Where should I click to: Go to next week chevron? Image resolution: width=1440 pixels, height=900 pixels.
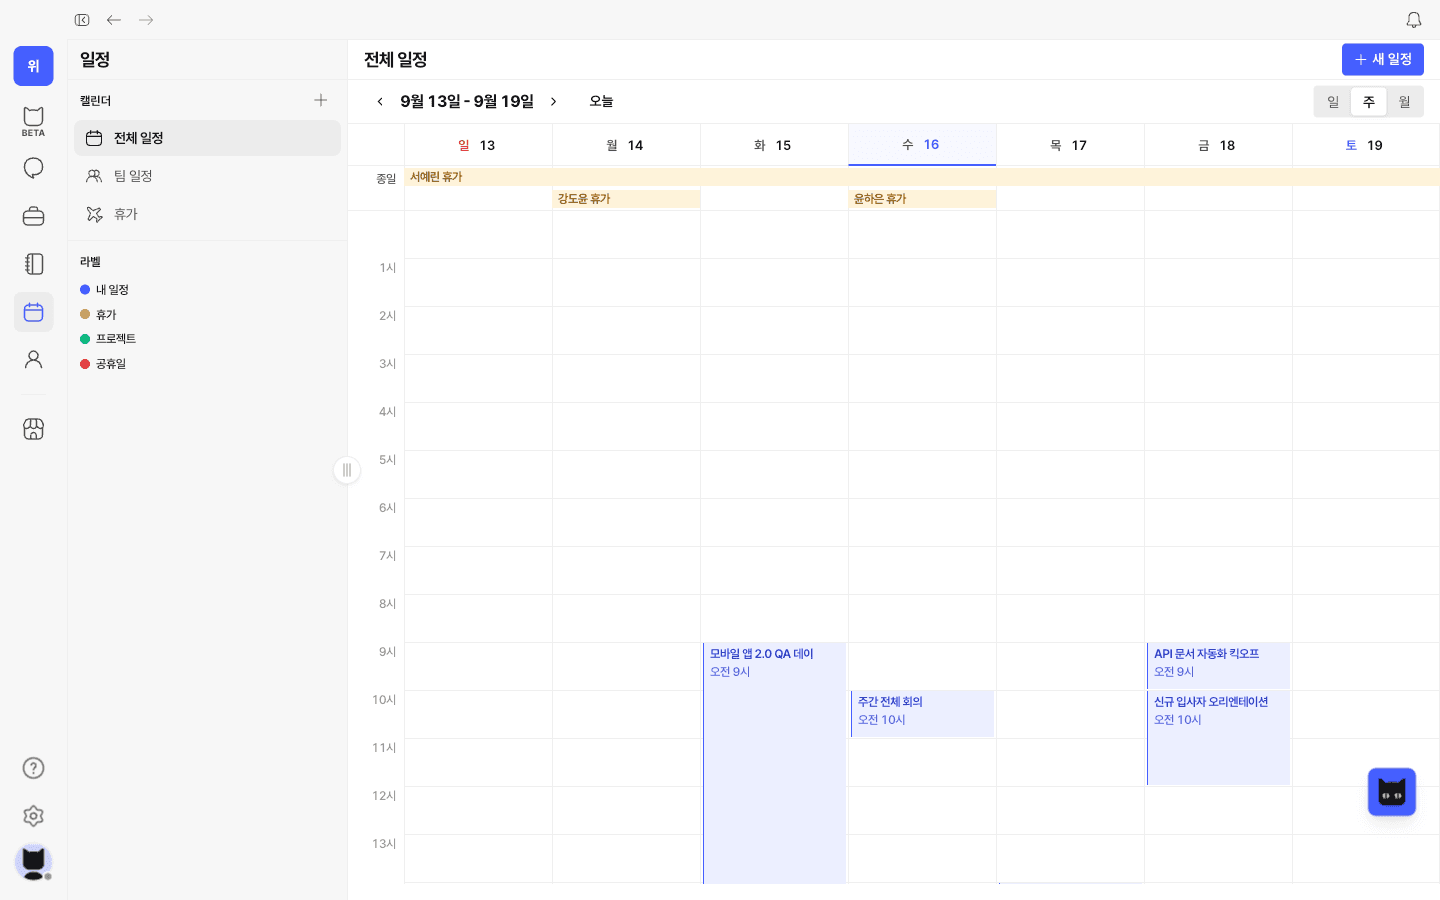click(x=553, y=102)
